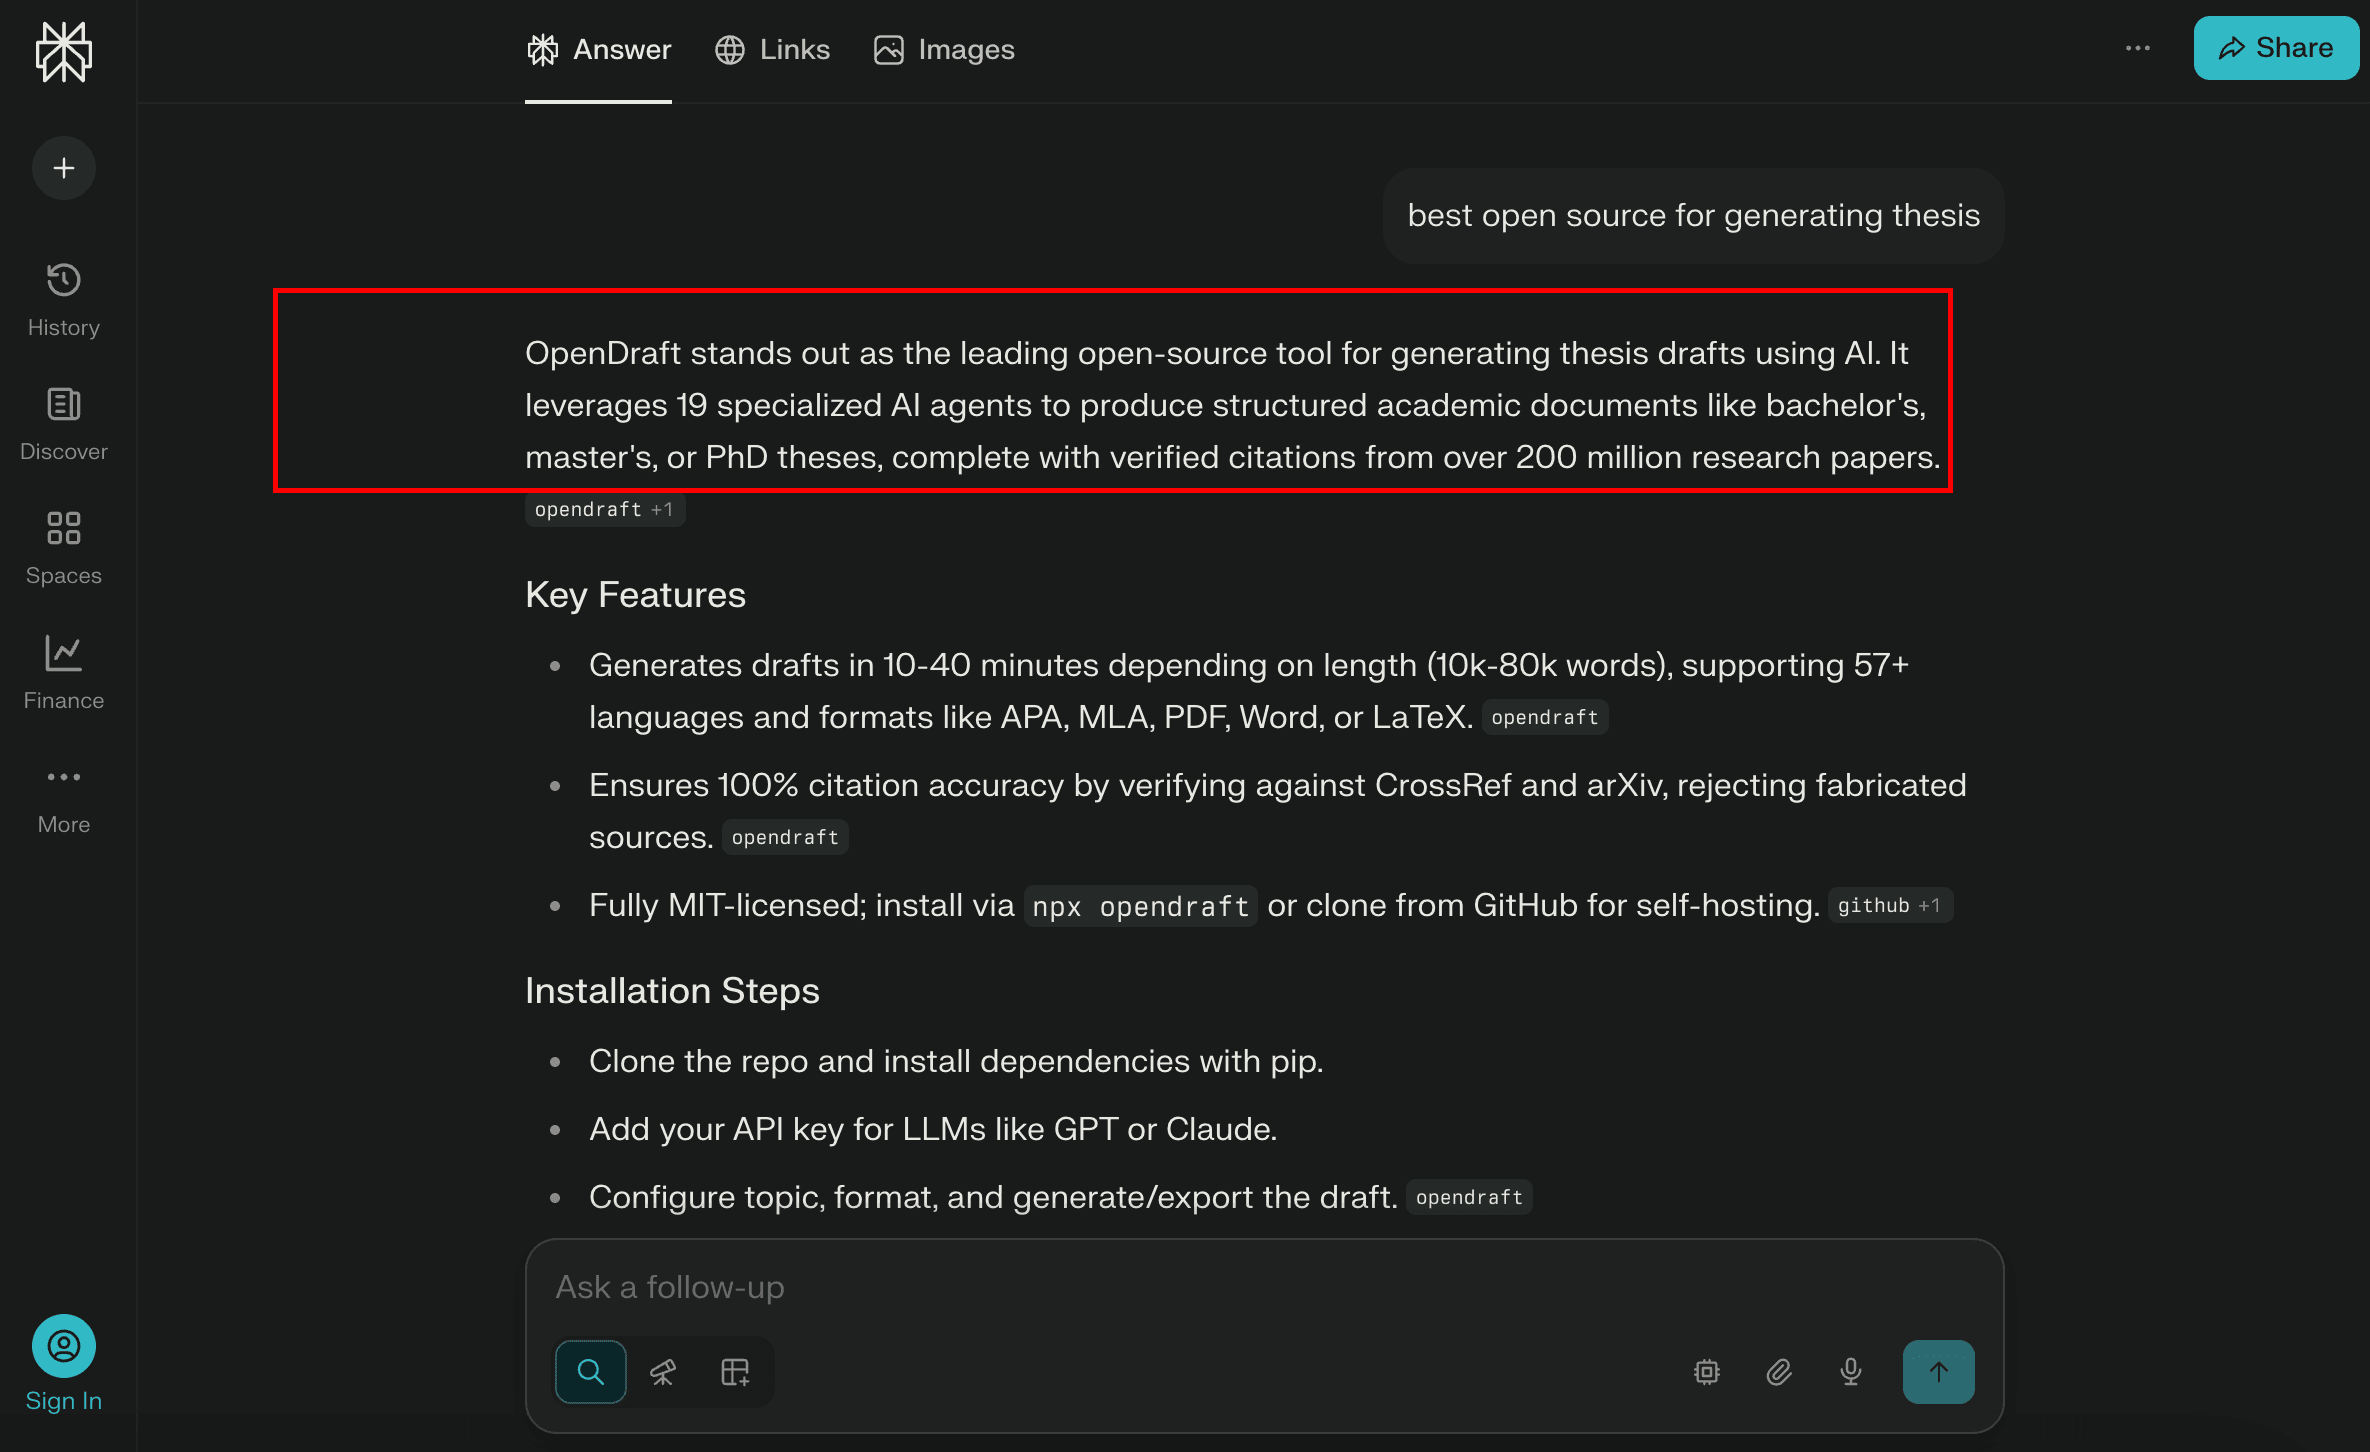The height and width of the screenshot is (1452, 2370).
Task: Go home via the Perplexity logo
Action: [63, 52]
